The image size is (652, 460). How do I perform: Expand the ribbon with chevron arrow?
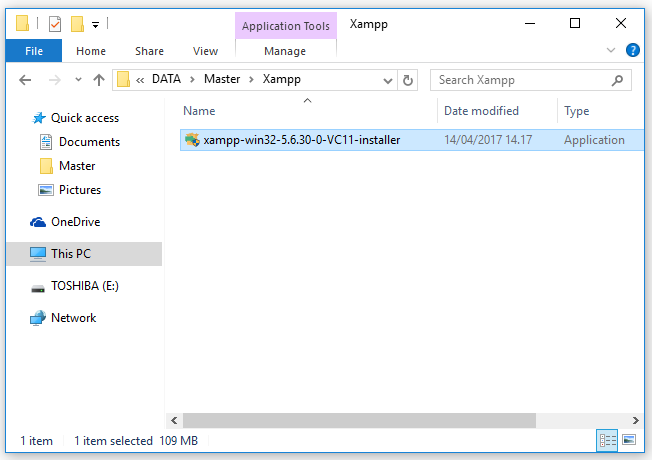tap(611, 50)
